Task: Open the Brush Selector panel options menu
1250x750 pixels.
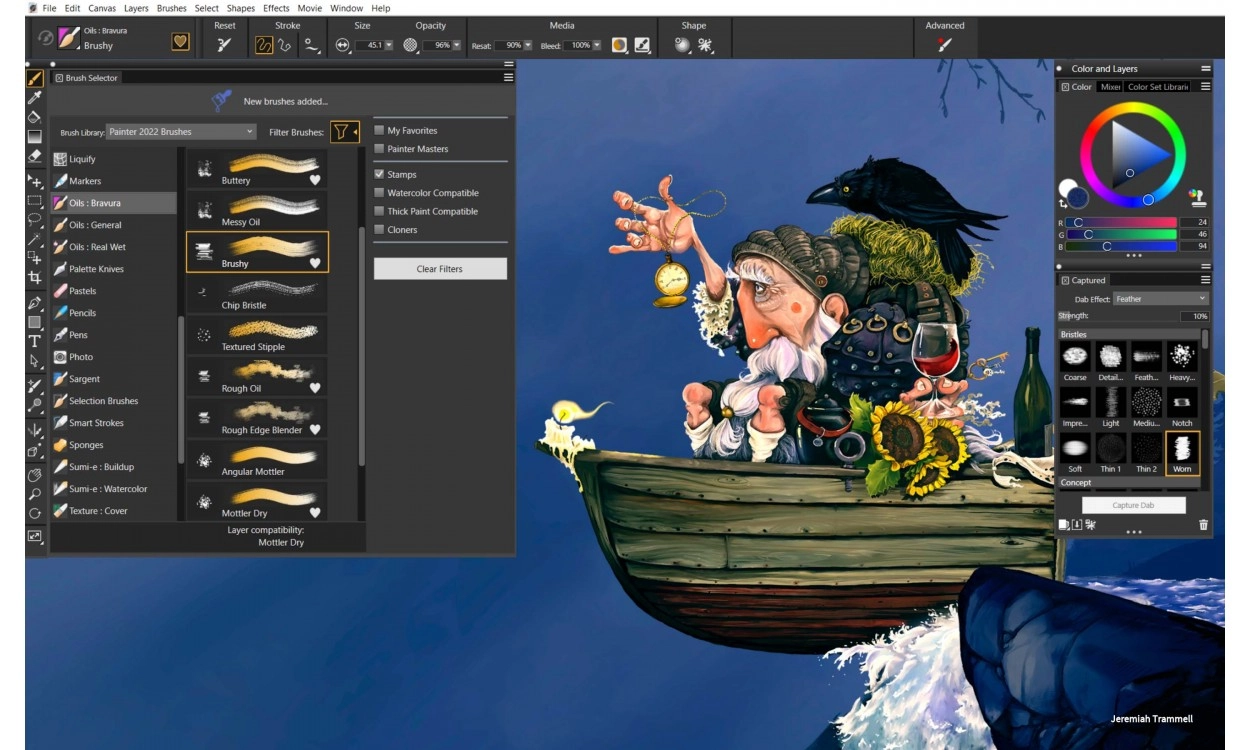Action: (508, 77)
